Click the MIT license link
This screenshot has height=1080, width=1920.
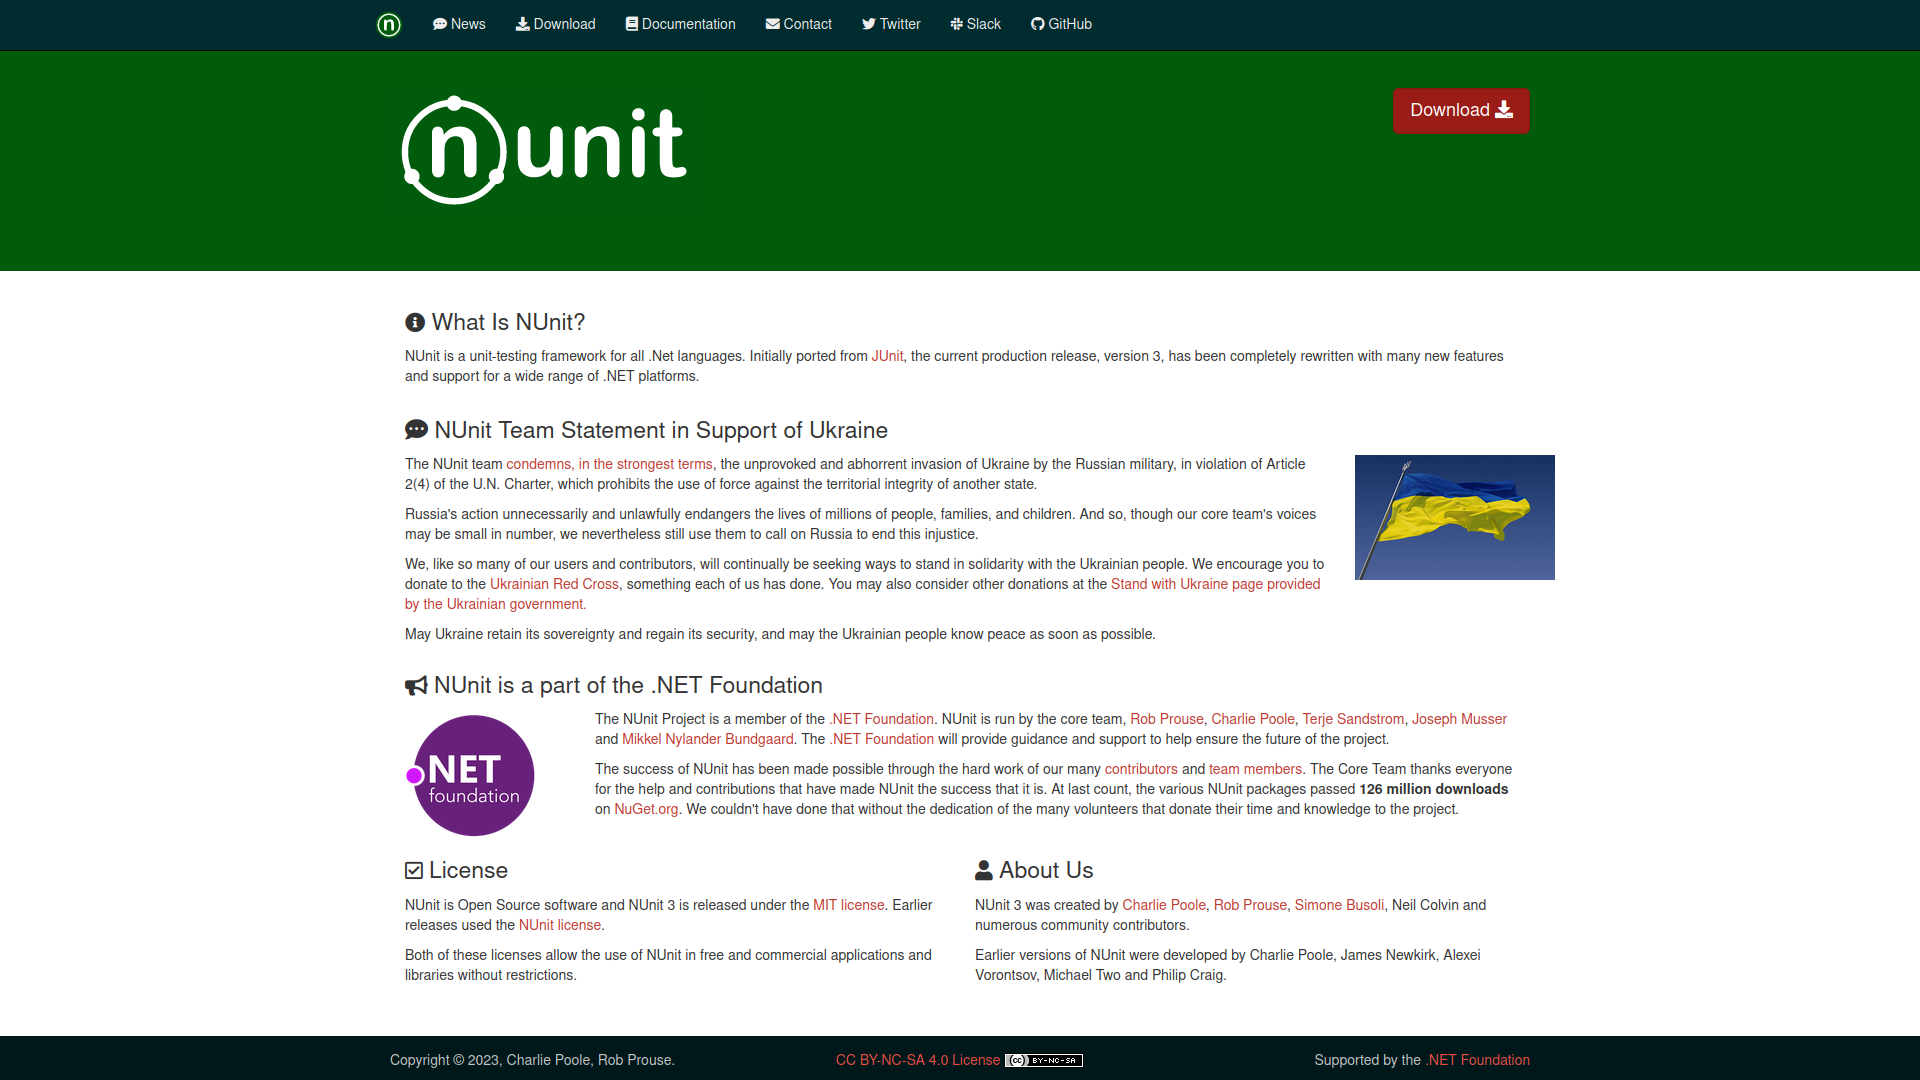[x=847, y=905]
